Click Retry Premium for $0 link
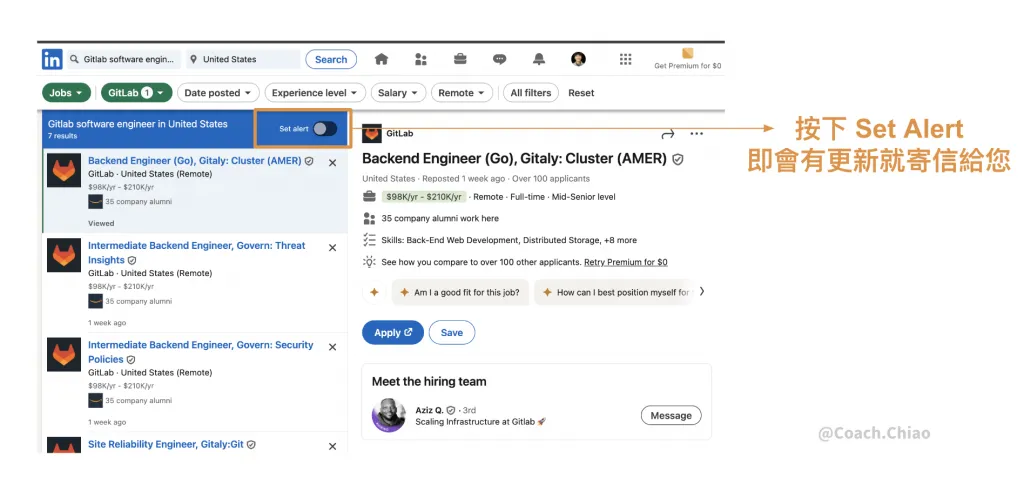This screenshot has height=484, width=1024. (x=626, y=262)
